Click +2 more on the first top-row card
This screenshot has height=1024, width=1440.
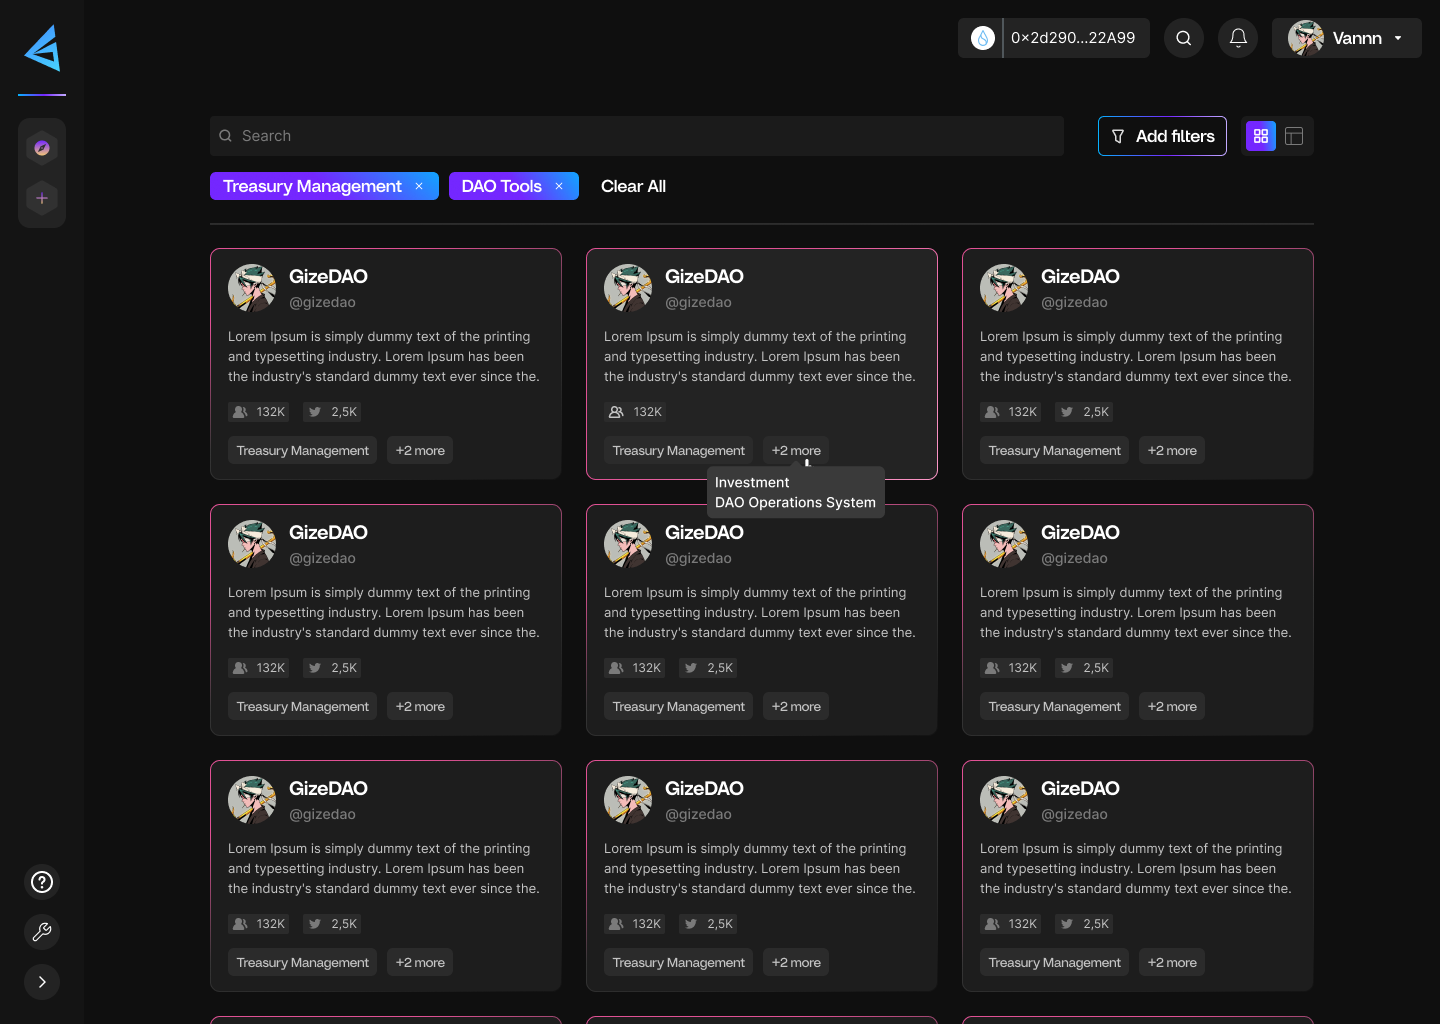click(x=420, y=451)
